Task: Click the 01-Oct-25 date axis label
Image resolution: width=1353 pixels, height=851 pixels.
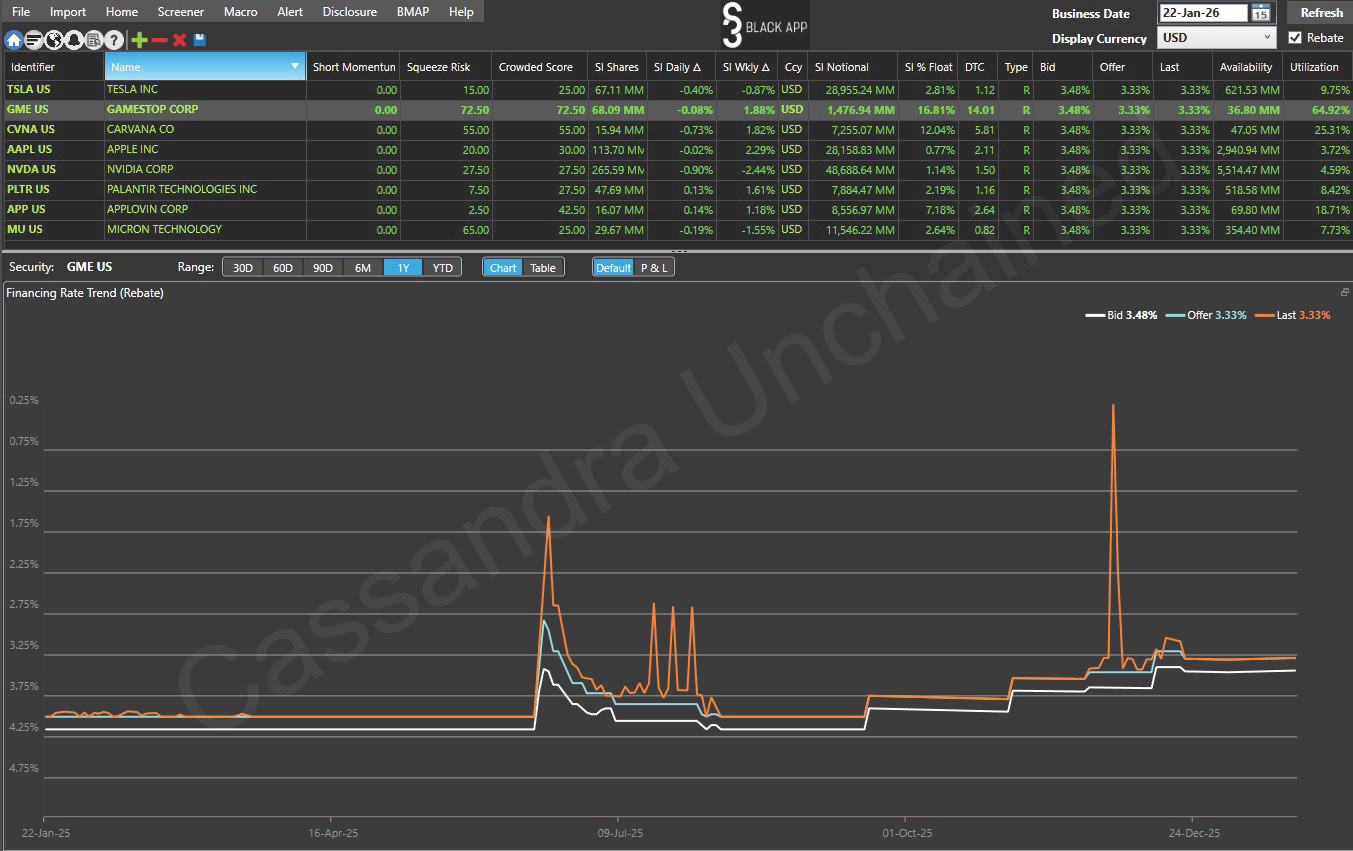Action: click(906, 832)
